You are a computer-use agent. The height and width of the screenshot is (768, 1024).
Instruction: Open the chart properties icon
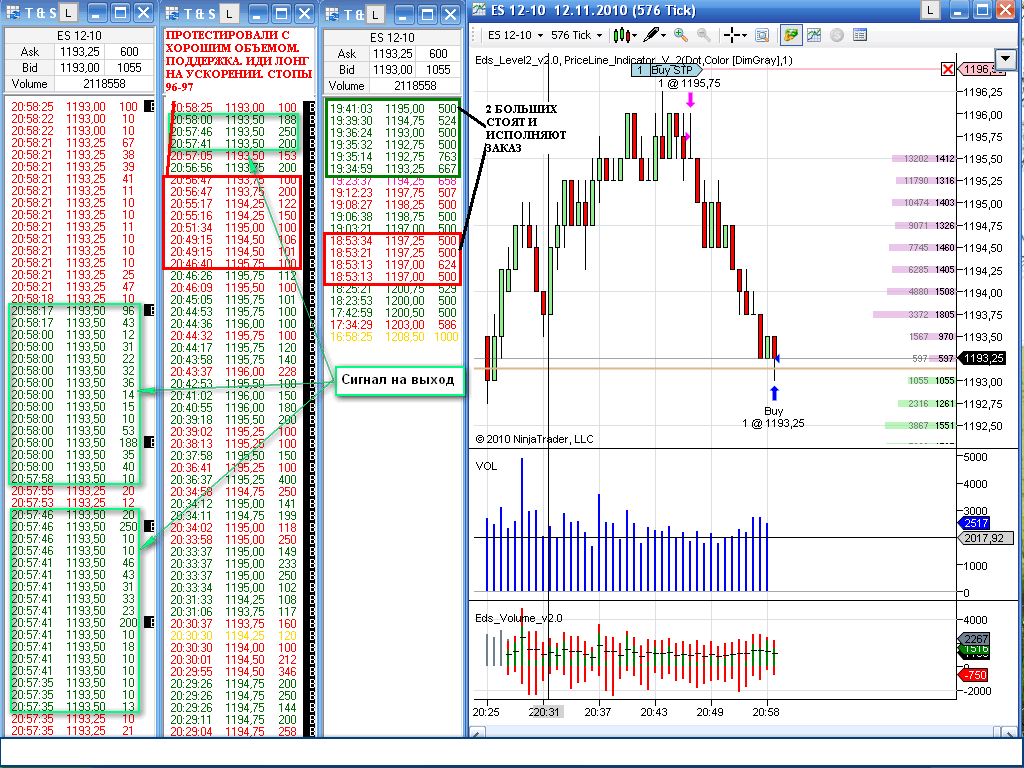click(860, 35)
